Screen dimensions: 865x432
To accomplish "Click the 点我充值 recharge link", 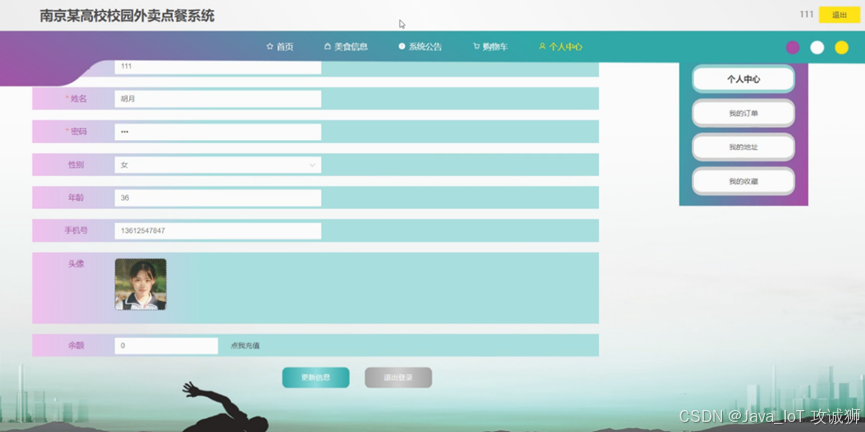I will (245, 346).
